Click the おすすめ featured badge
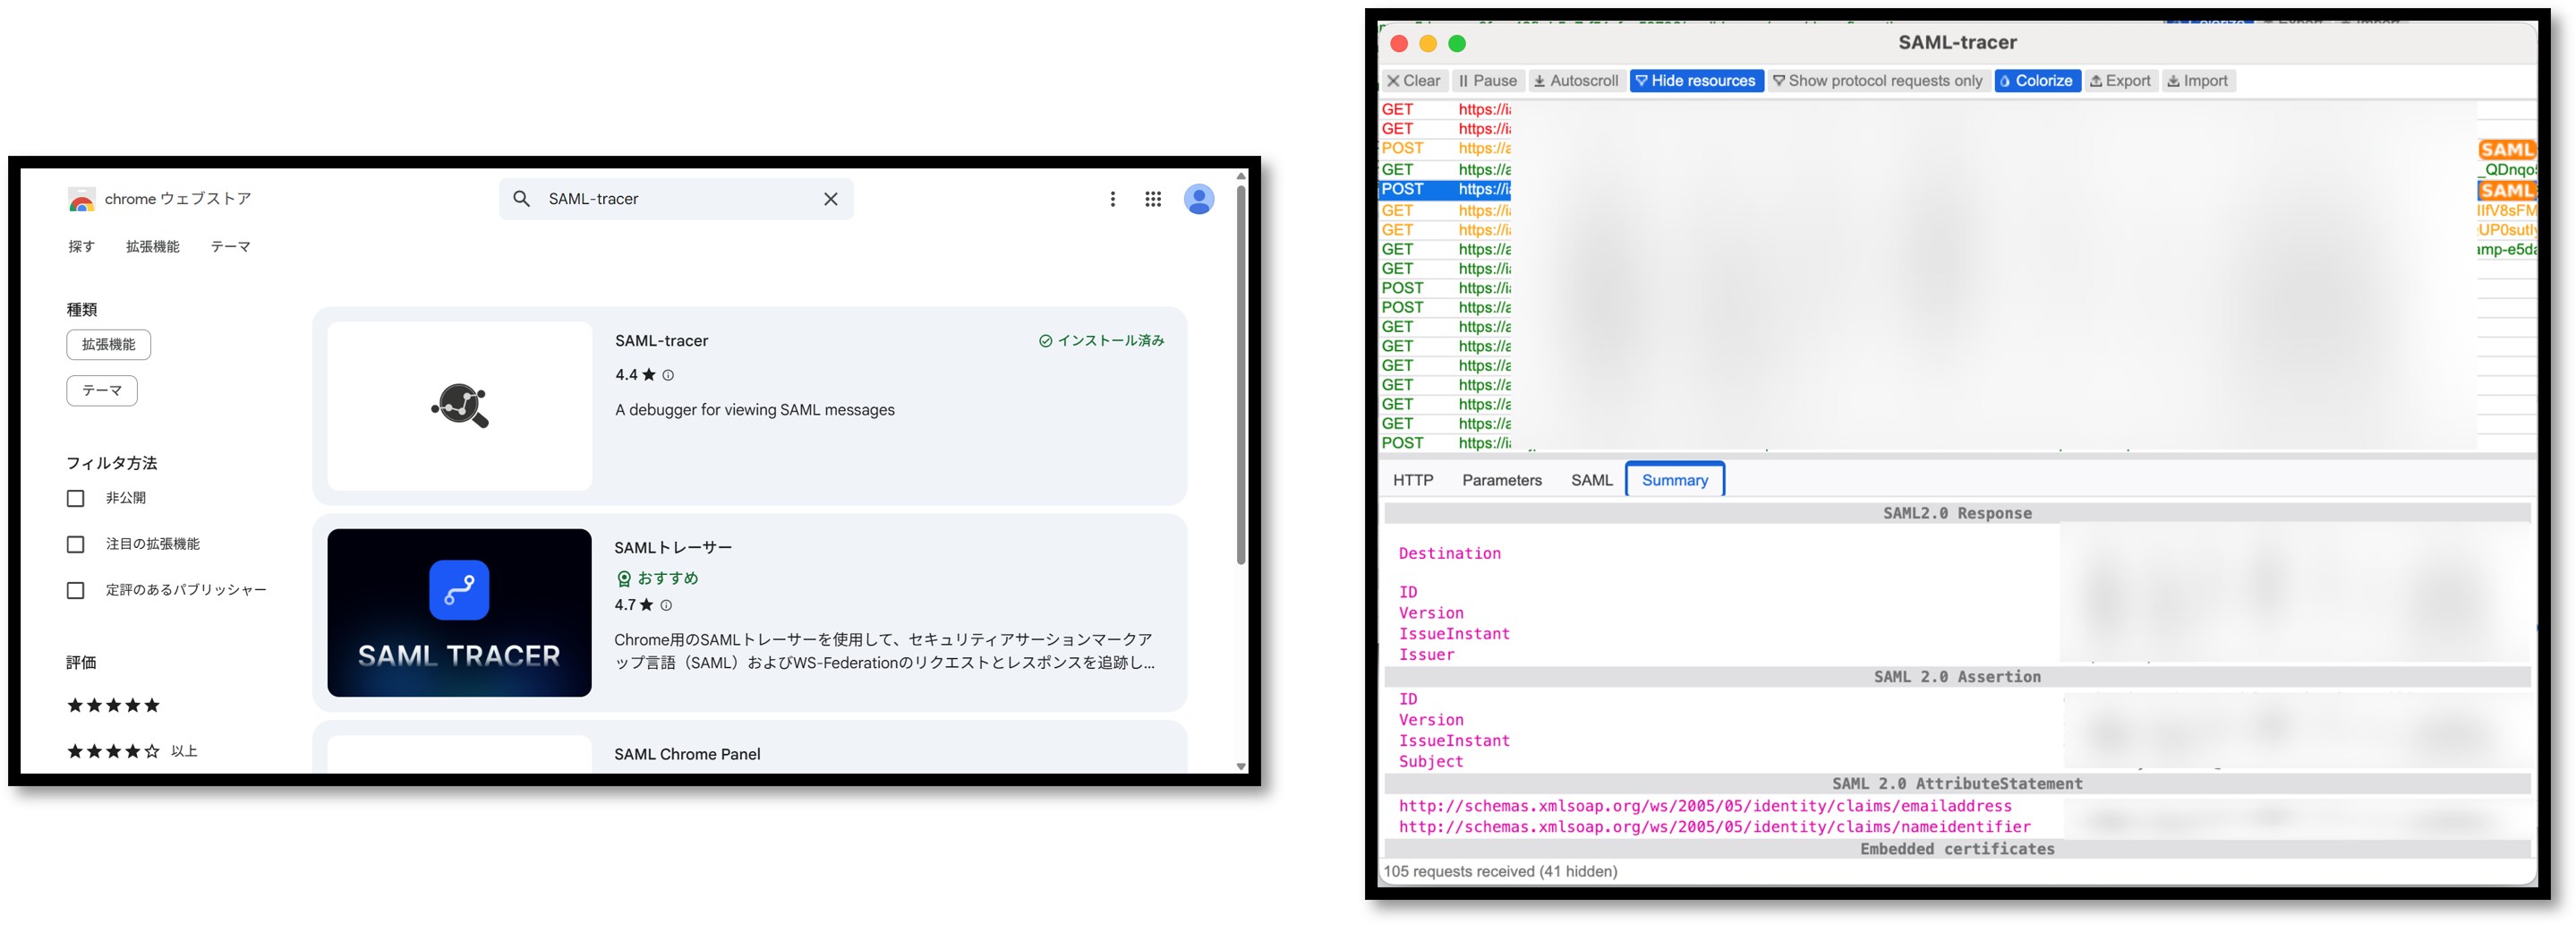 [657, 578]
